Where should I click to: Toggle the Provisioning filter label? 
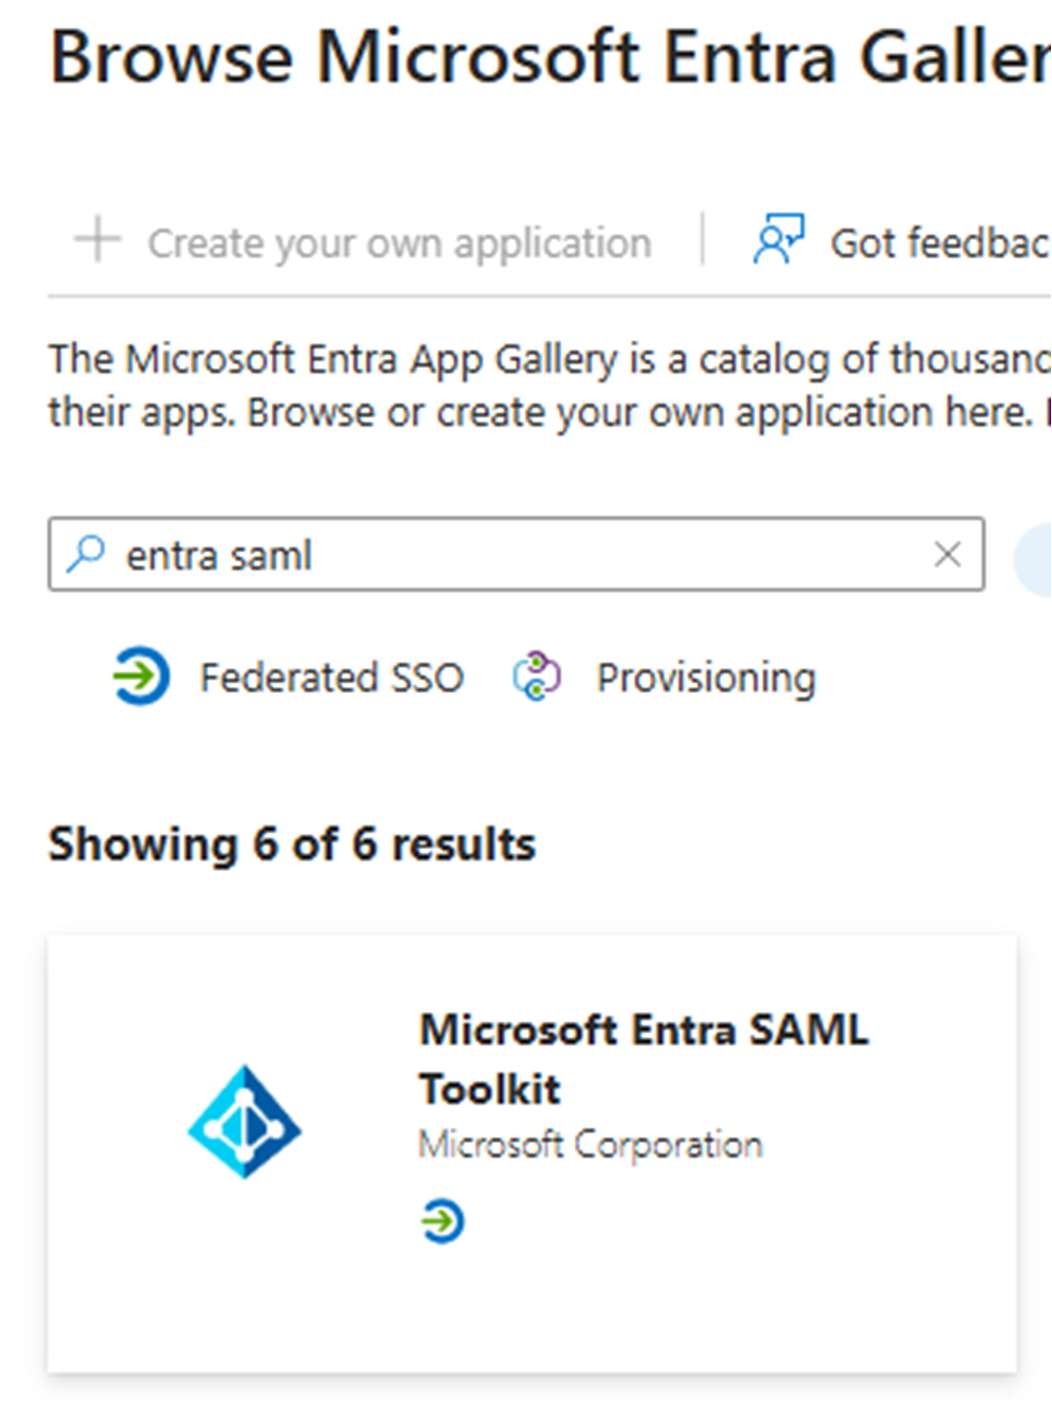tap(706, 678)
